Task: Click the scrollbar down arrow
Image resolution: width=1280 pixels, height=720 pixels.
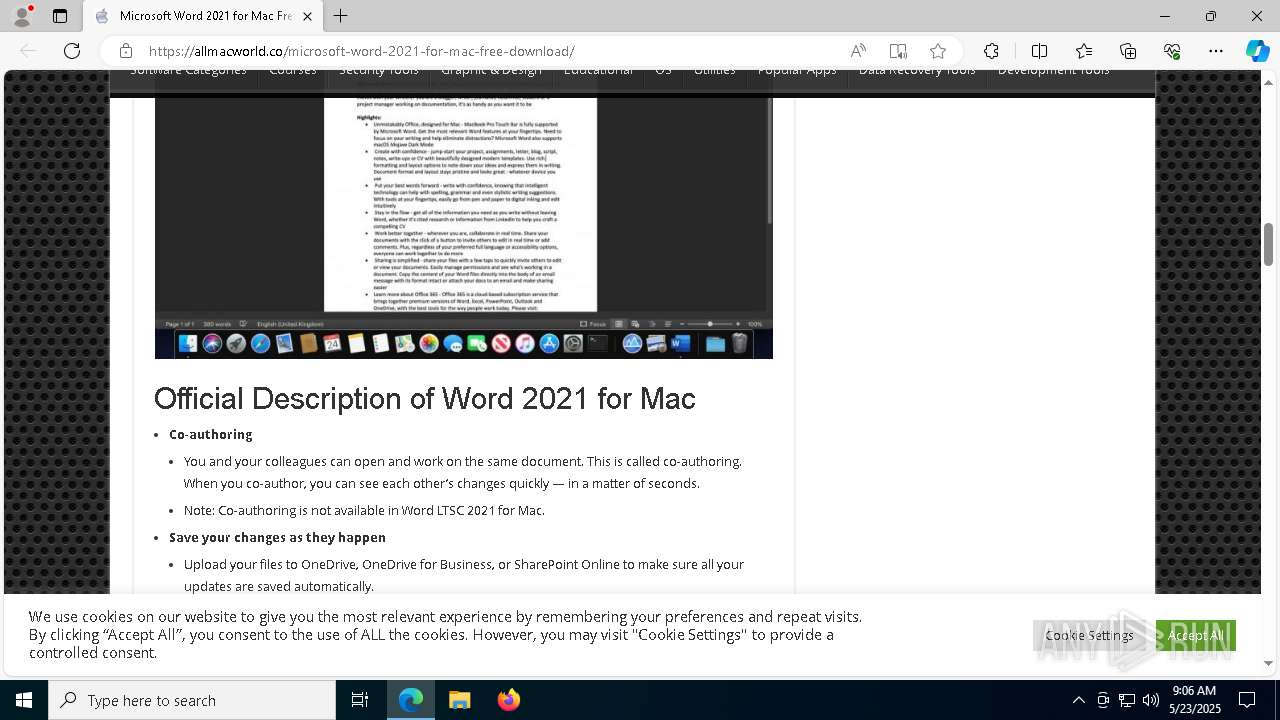Action: (1269, 663)
